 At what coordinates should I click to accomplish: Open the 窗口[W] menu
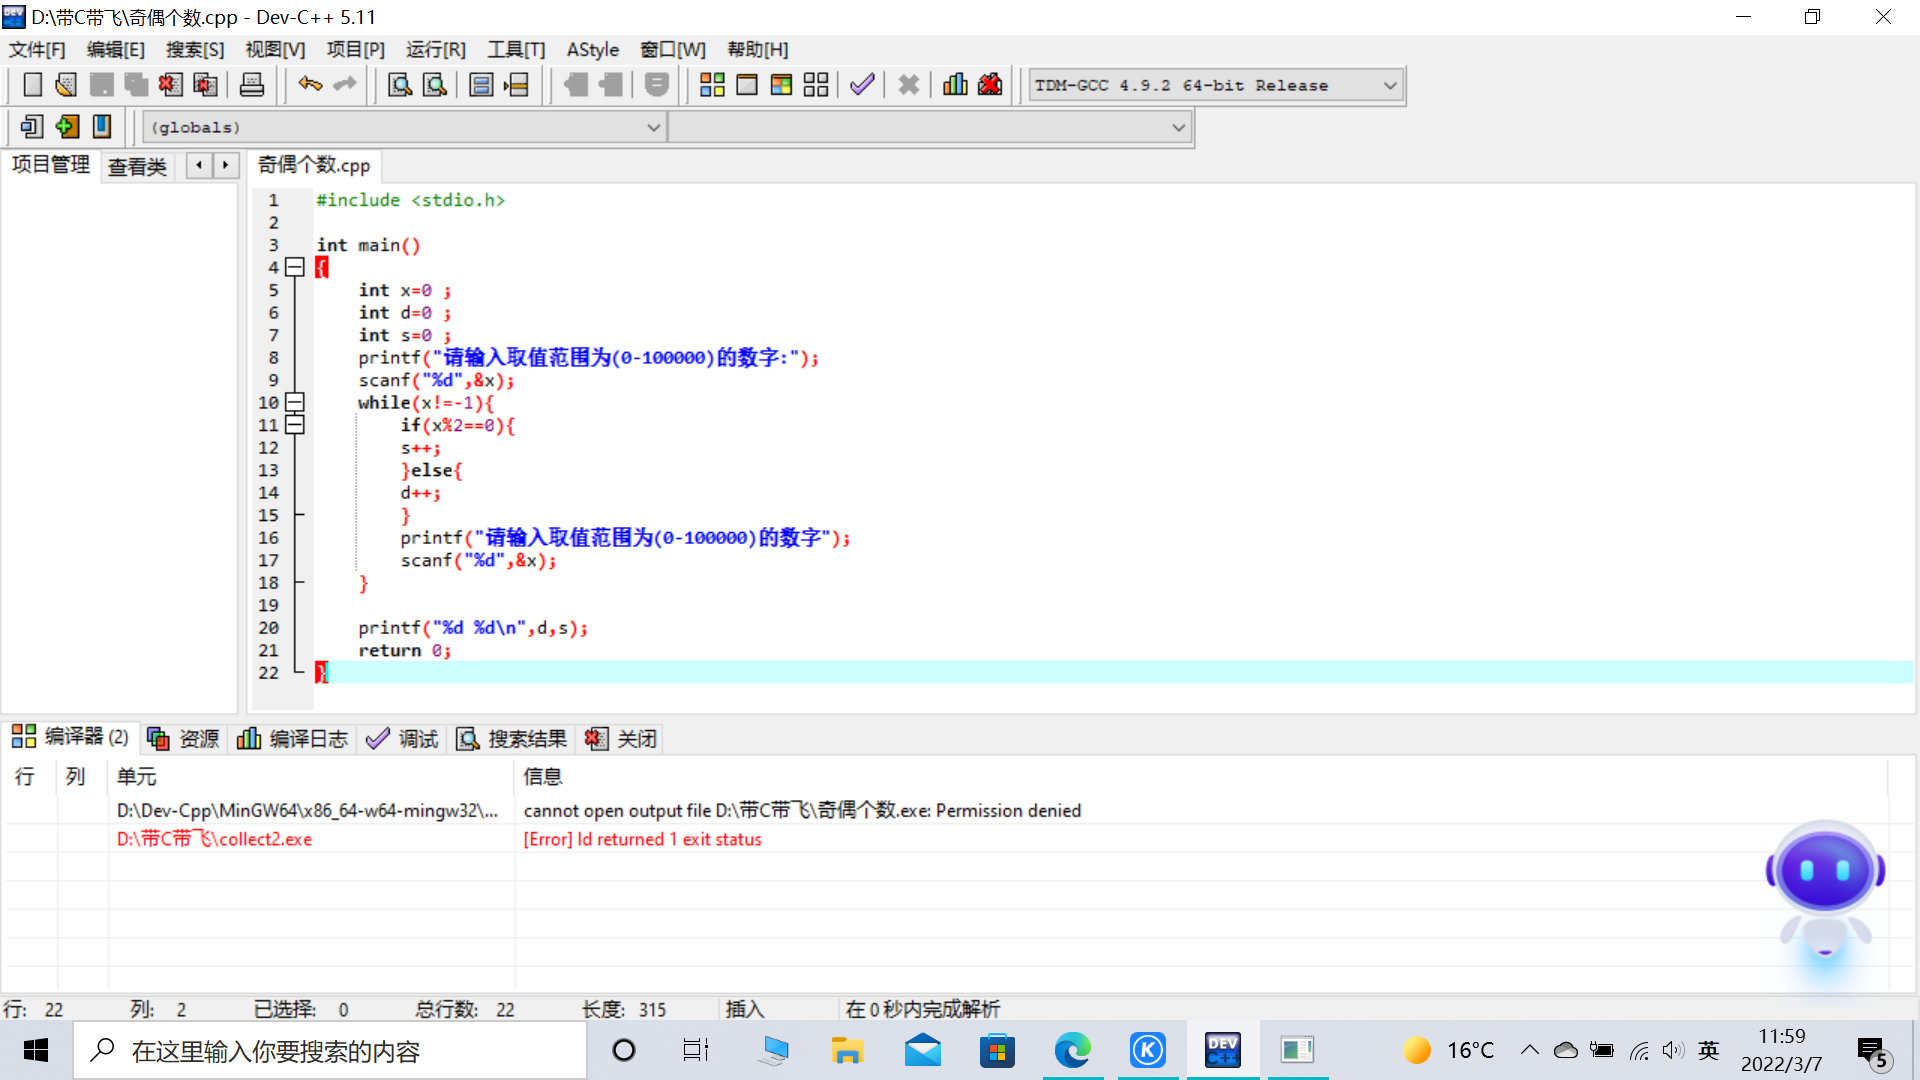(673, 50)
